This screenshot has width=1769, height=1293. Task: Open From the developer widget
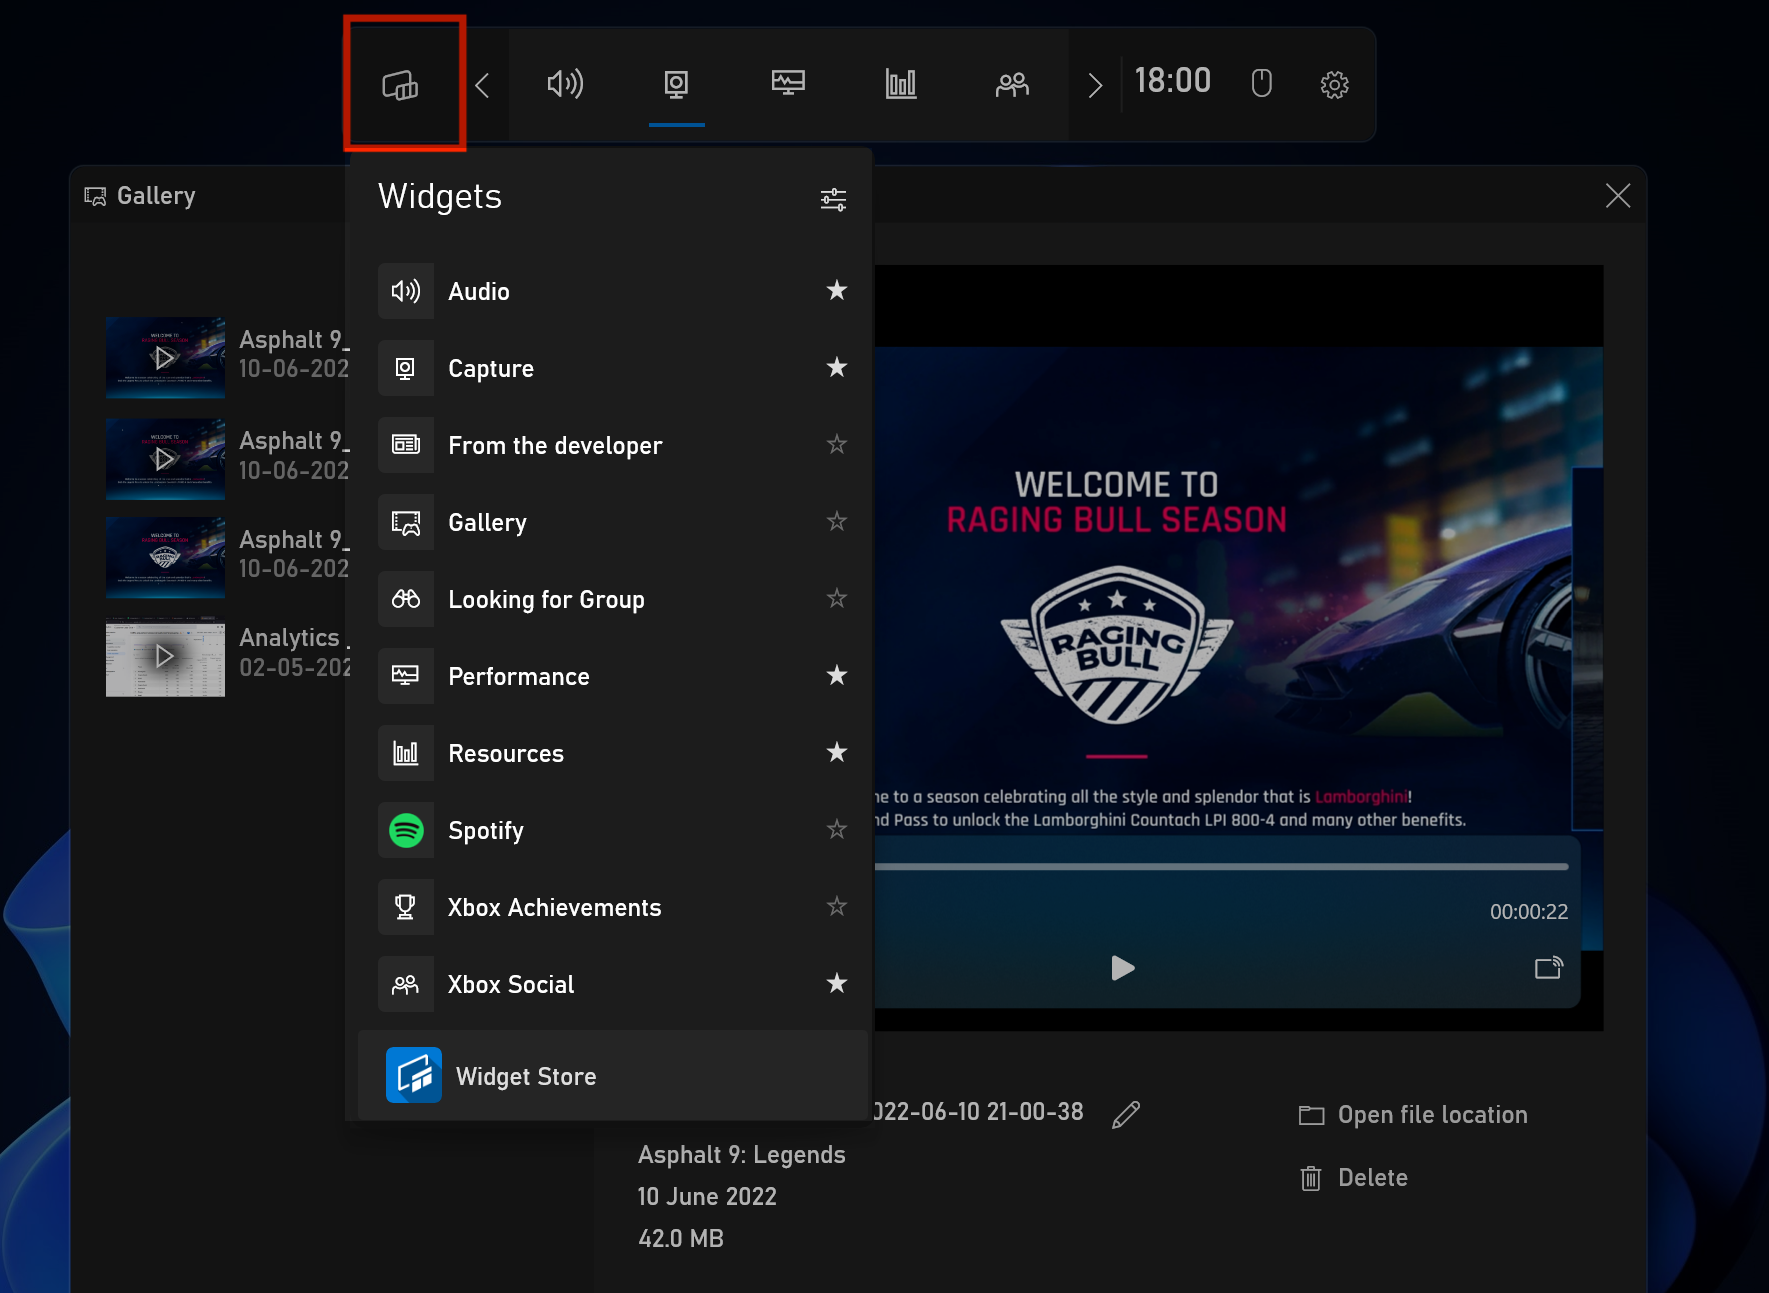tap(613, 445)
